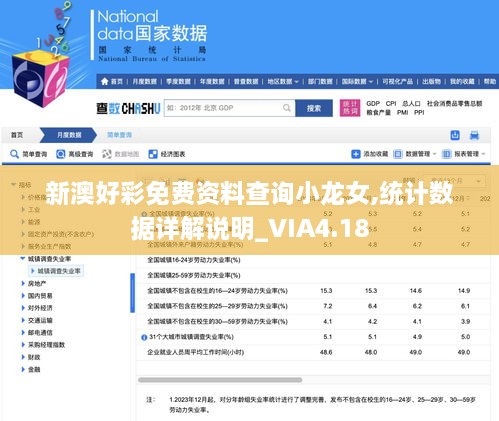Open 高级查询 advanced query tool
Screen dimensions: 499x421
(x=75, y=154)
